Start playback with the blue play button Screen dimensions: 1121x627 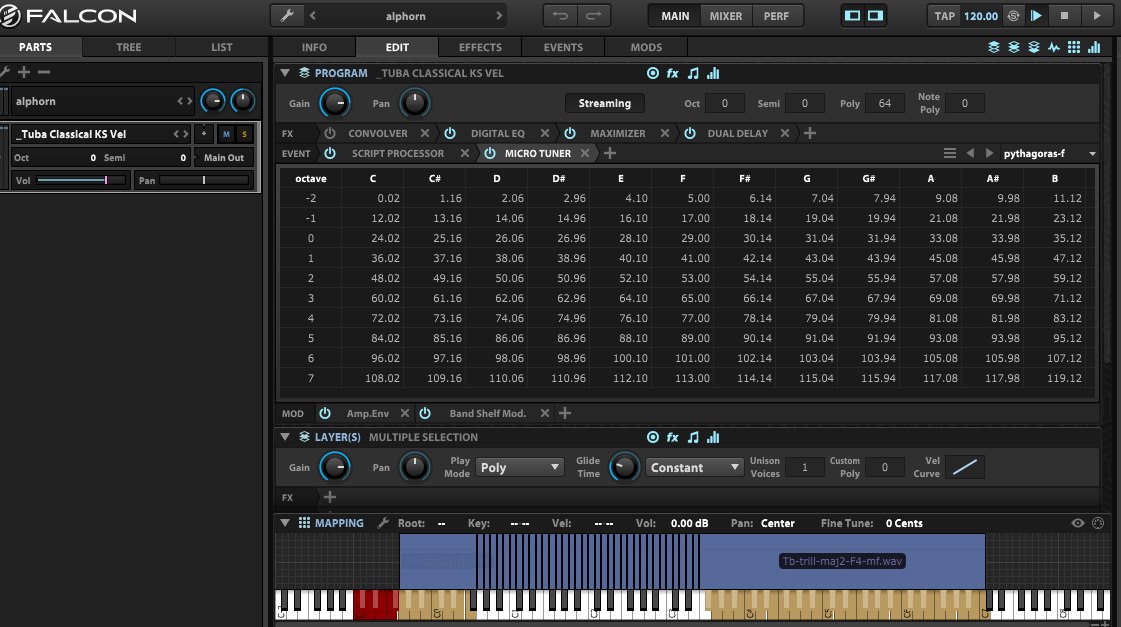1036,16
